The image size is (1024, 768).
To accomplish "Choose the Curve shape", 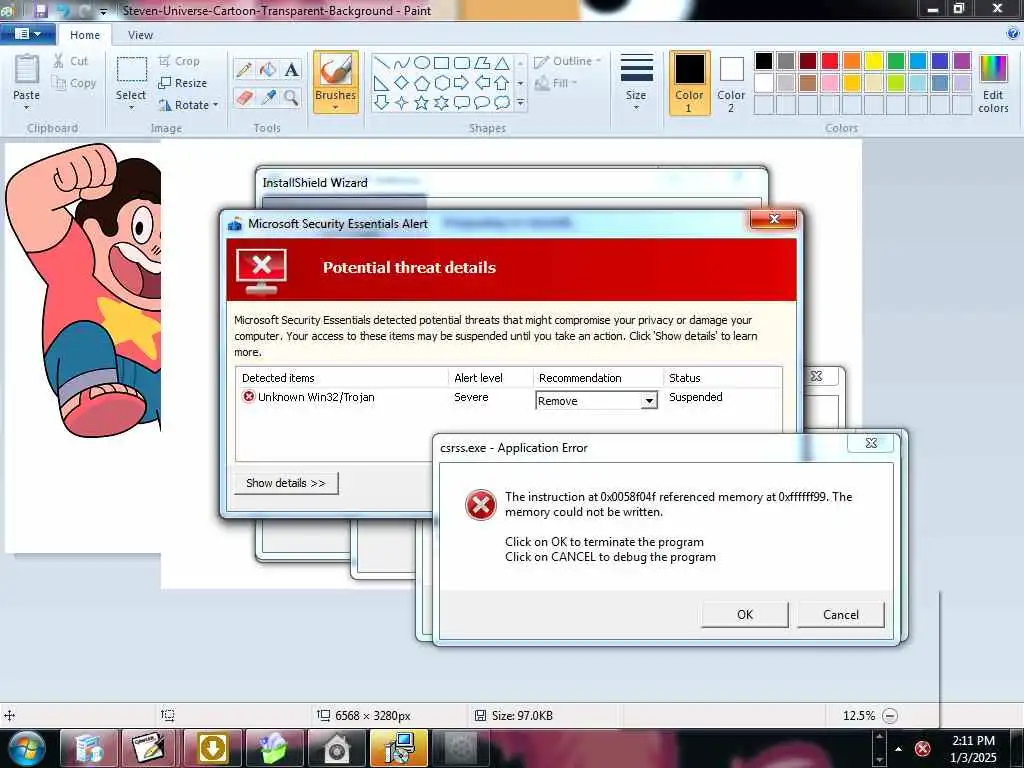I will (x=402, y=63).
